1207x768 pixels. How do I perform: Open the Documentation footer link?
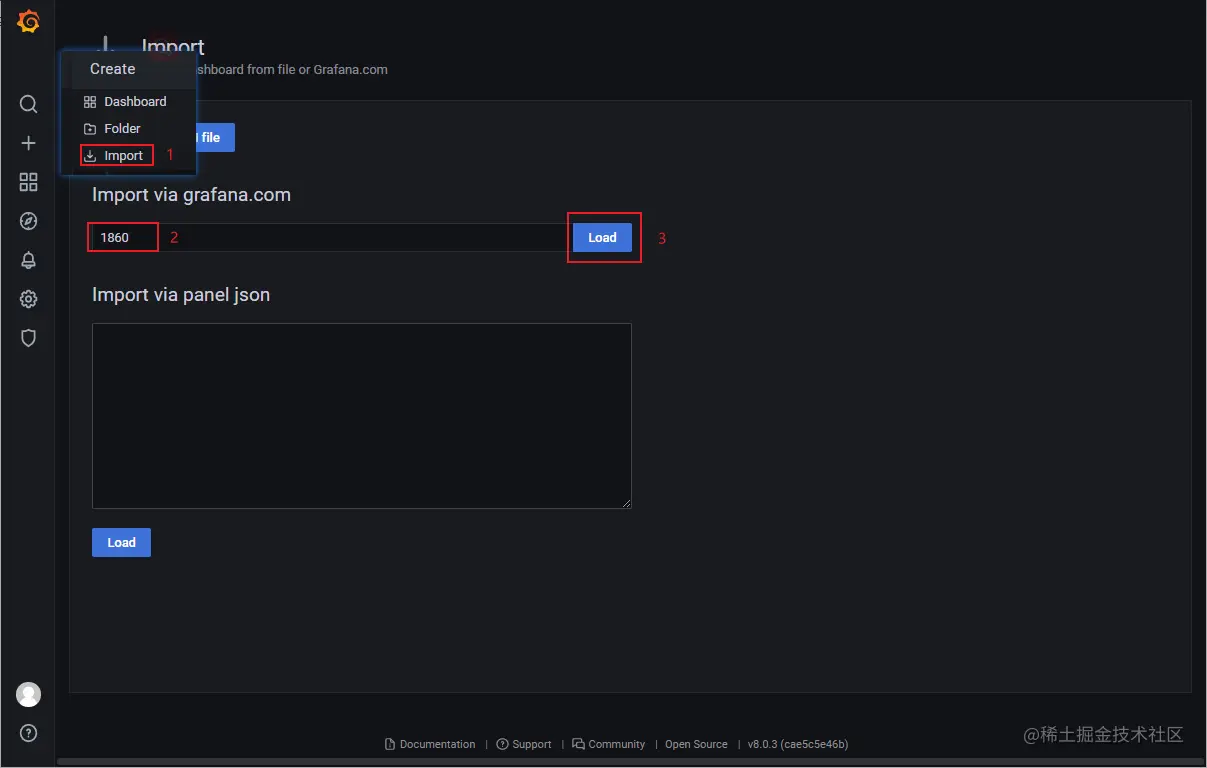(x=430, y=744)
